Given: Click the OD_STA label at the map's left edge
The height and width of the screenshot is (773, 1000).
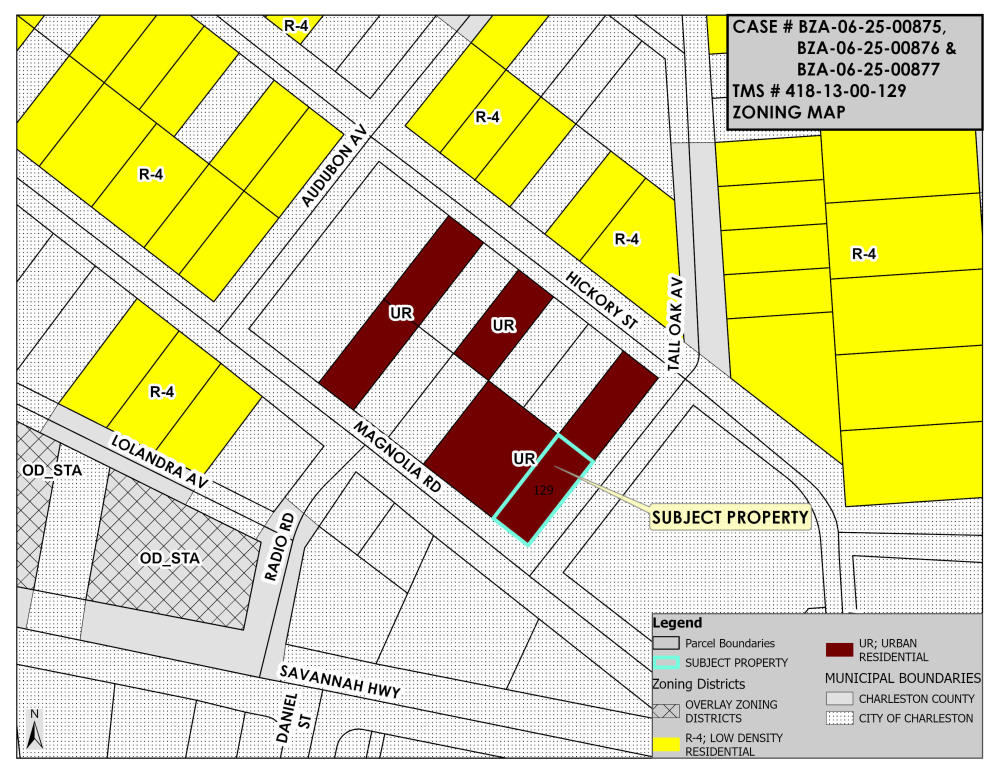Looking at the screenshot, I should (52, 471).
